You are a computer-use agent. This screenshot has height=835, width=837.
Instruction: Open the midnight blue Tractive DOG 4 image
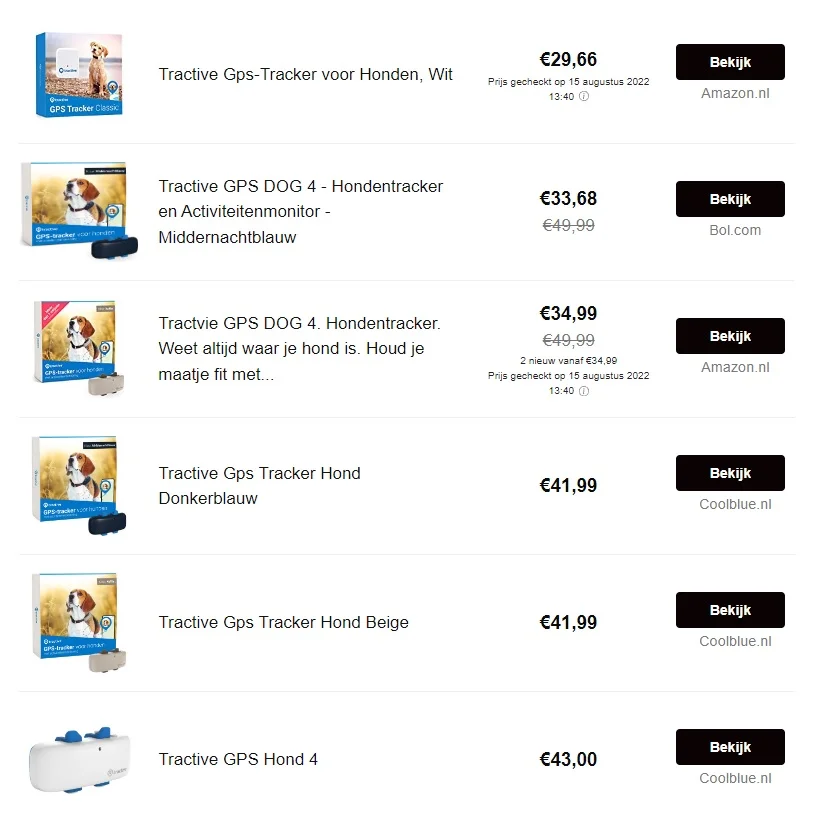(x=79, y=211)
